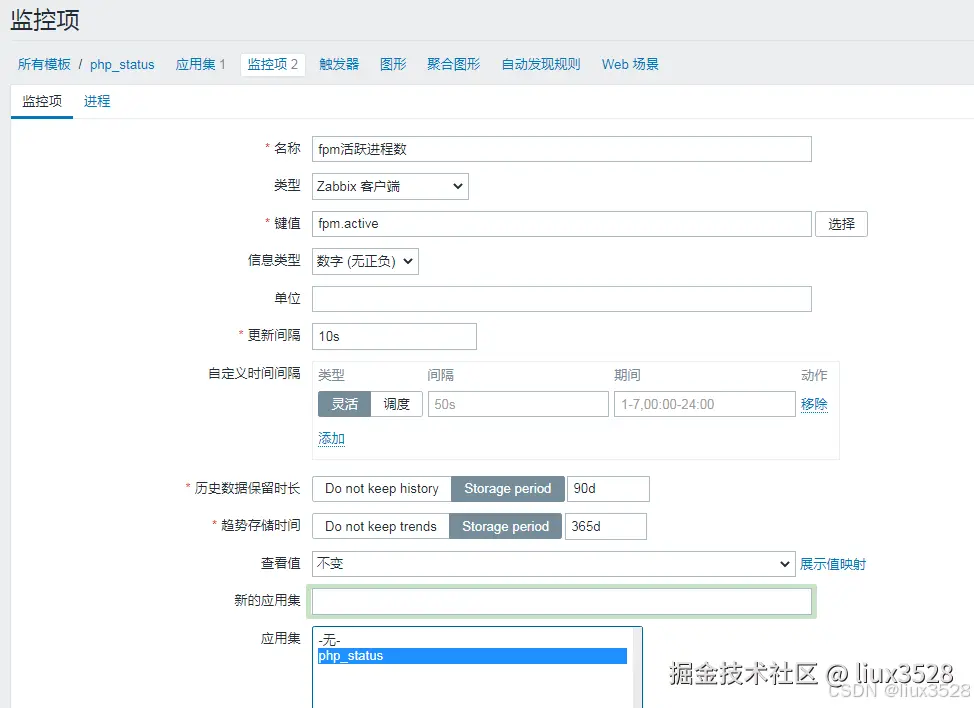The image size is (974, 708).
Task: Select the 灵活 interval type toggle
Action: (345, 404)
